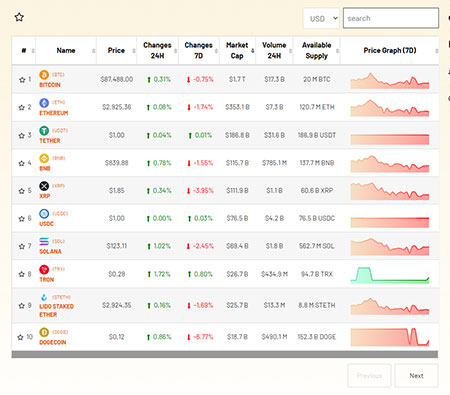Image resolution: width=450 pixels, height=395 pixels.
Task: Click Tron 24H change 1.72%
Action: [x=159, y=274]
